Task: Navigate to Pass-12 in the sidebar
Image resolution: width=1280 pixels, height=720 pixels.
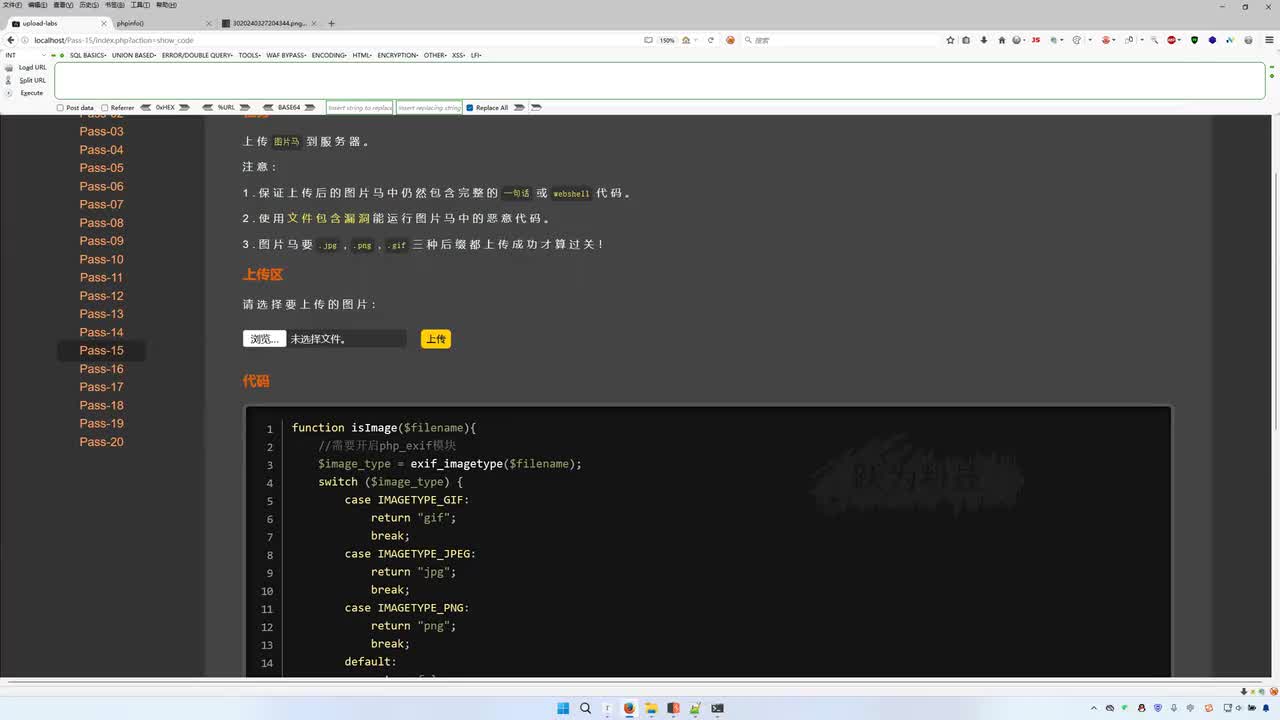Action: tap(102, 296)
